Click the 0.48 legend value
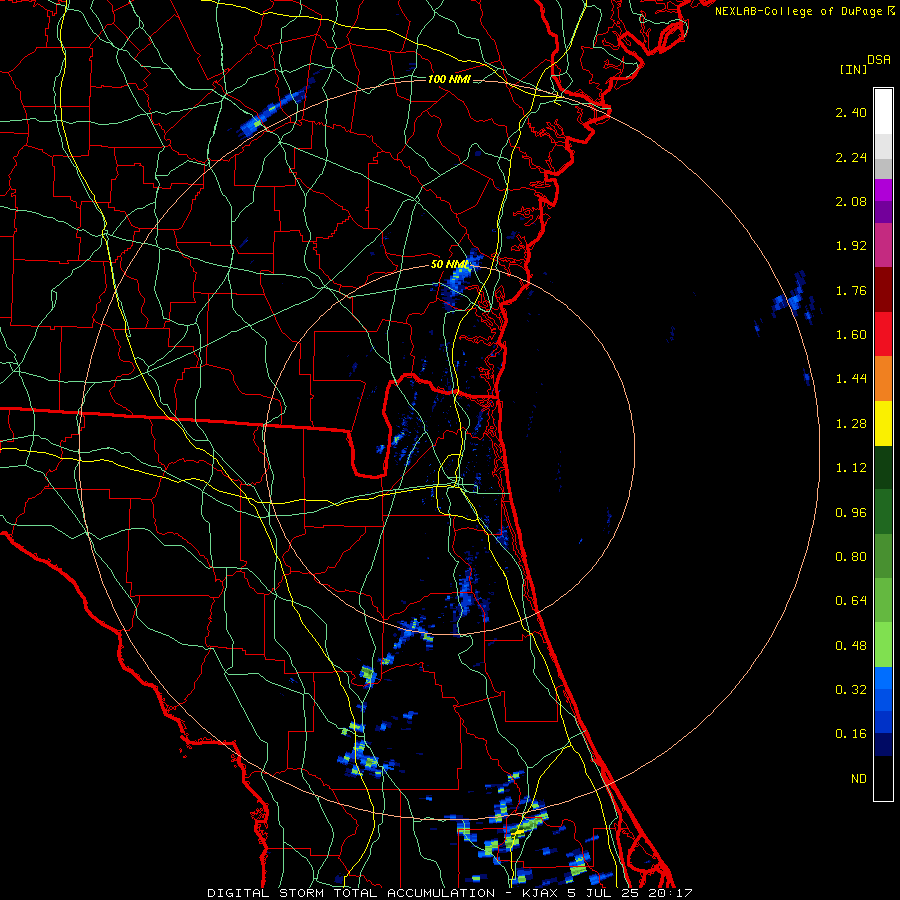This screenshot has width=900, height=900. (851, 646)
